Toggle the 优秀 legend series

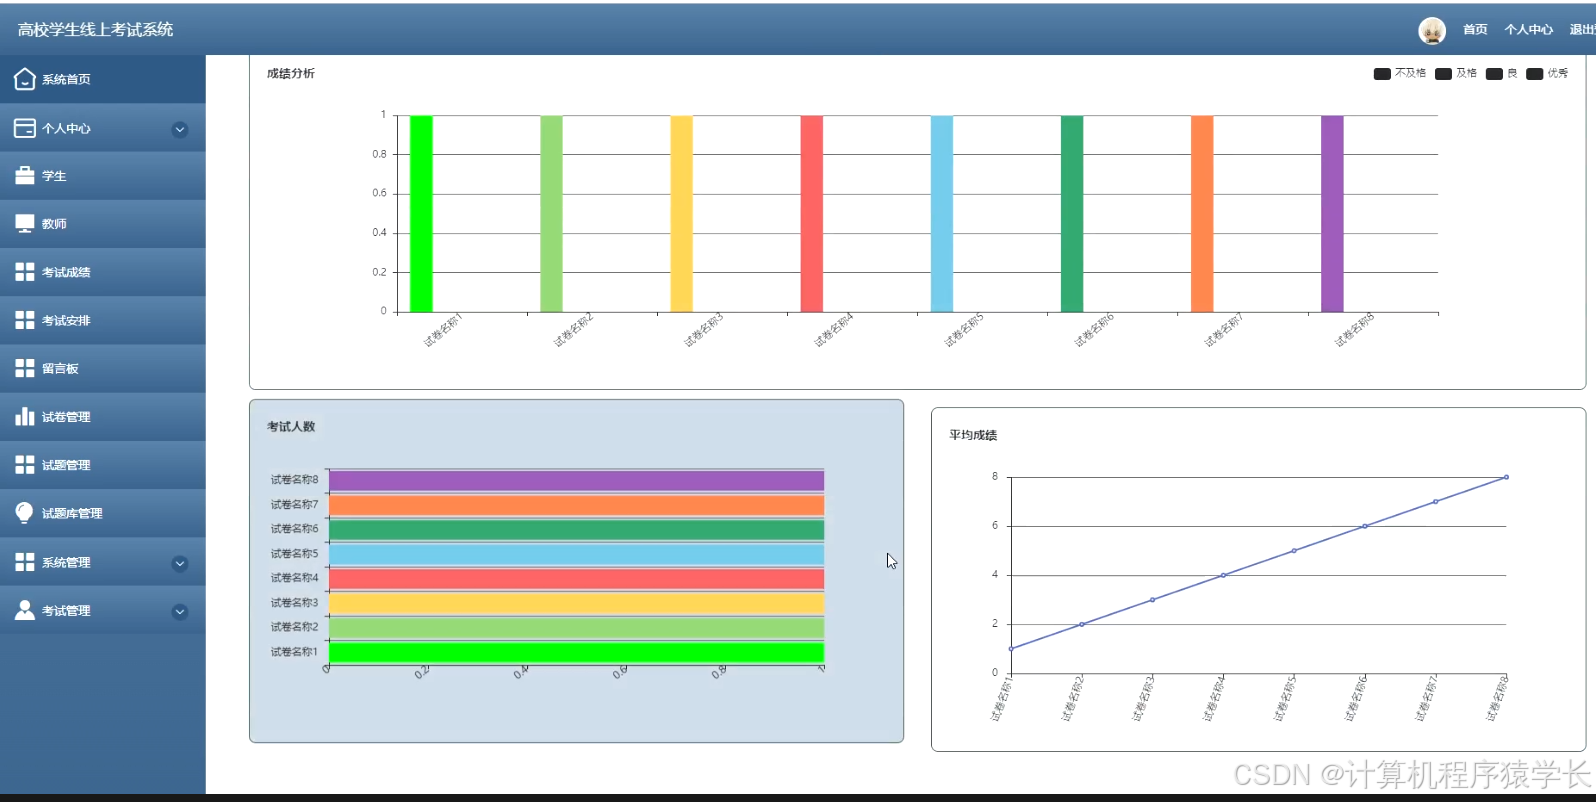point(1548,73)
